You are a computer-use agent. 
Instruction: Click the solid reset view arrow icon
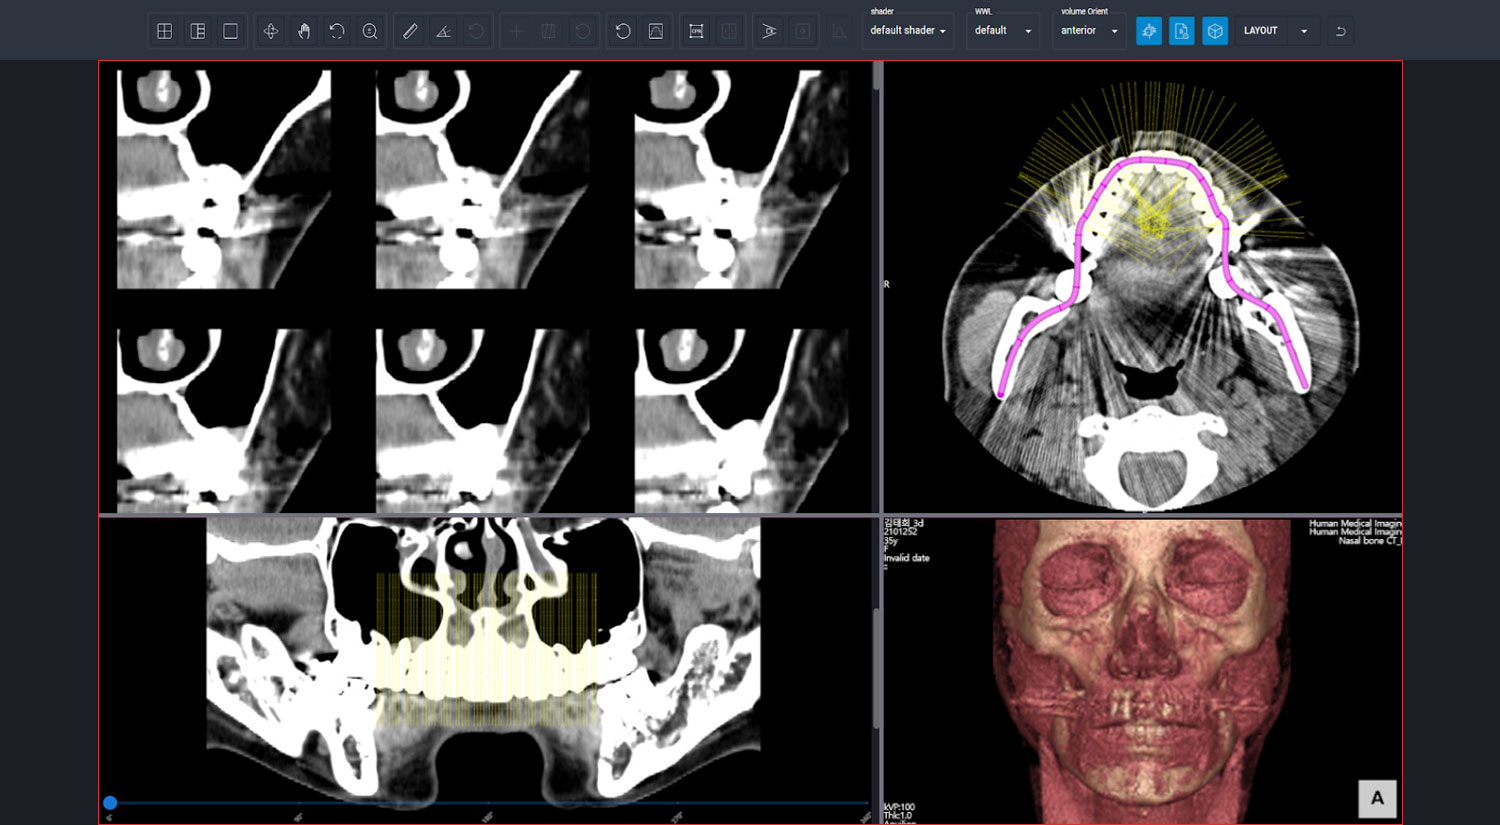click(623, 31)
